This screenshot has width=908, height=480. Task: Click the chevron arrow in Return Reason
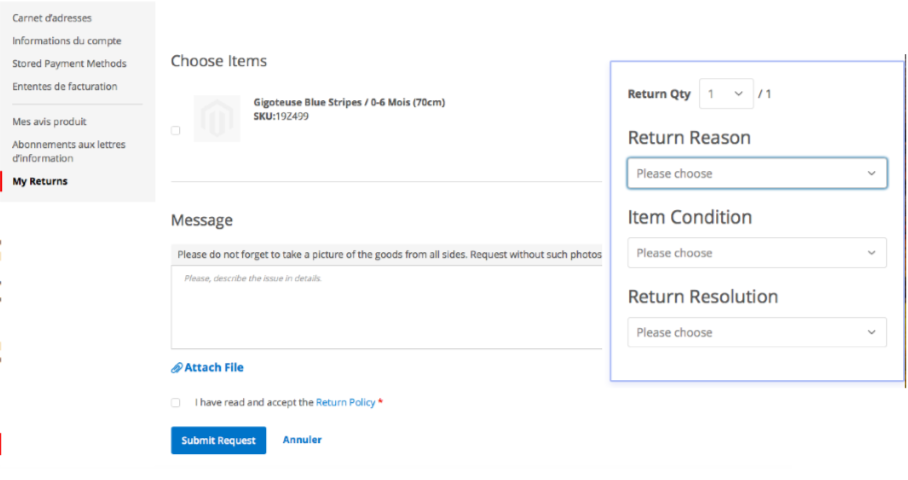871,173
